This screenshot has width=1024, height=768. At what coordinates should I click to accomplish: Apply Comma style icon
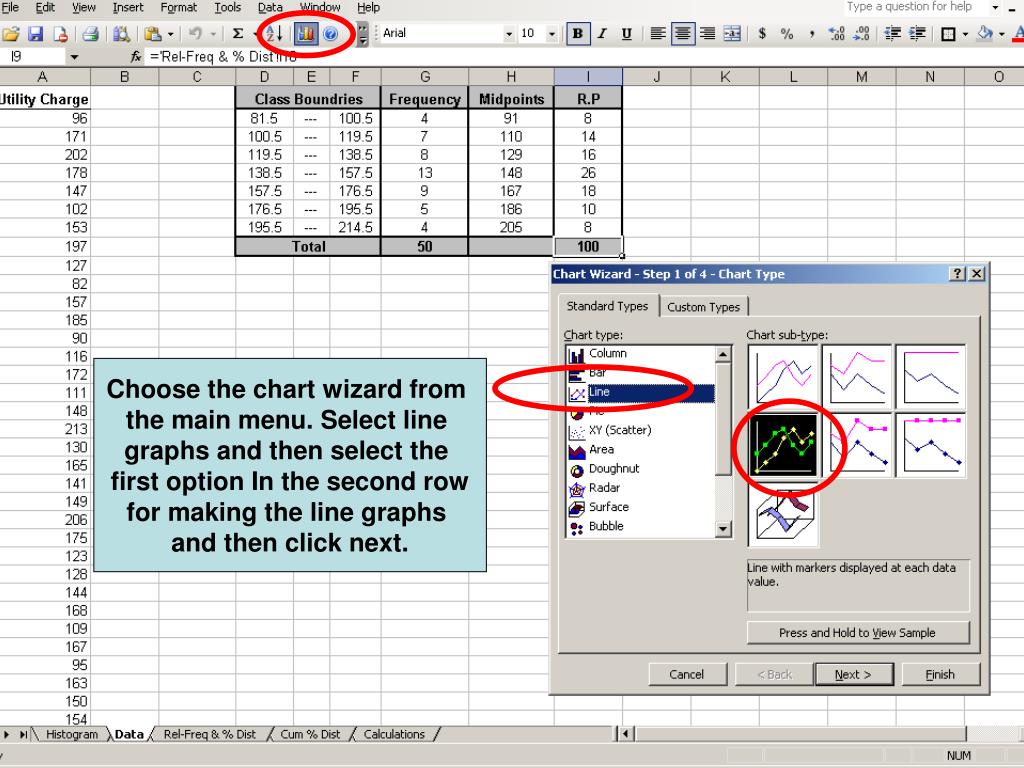(x=812, y=33)
